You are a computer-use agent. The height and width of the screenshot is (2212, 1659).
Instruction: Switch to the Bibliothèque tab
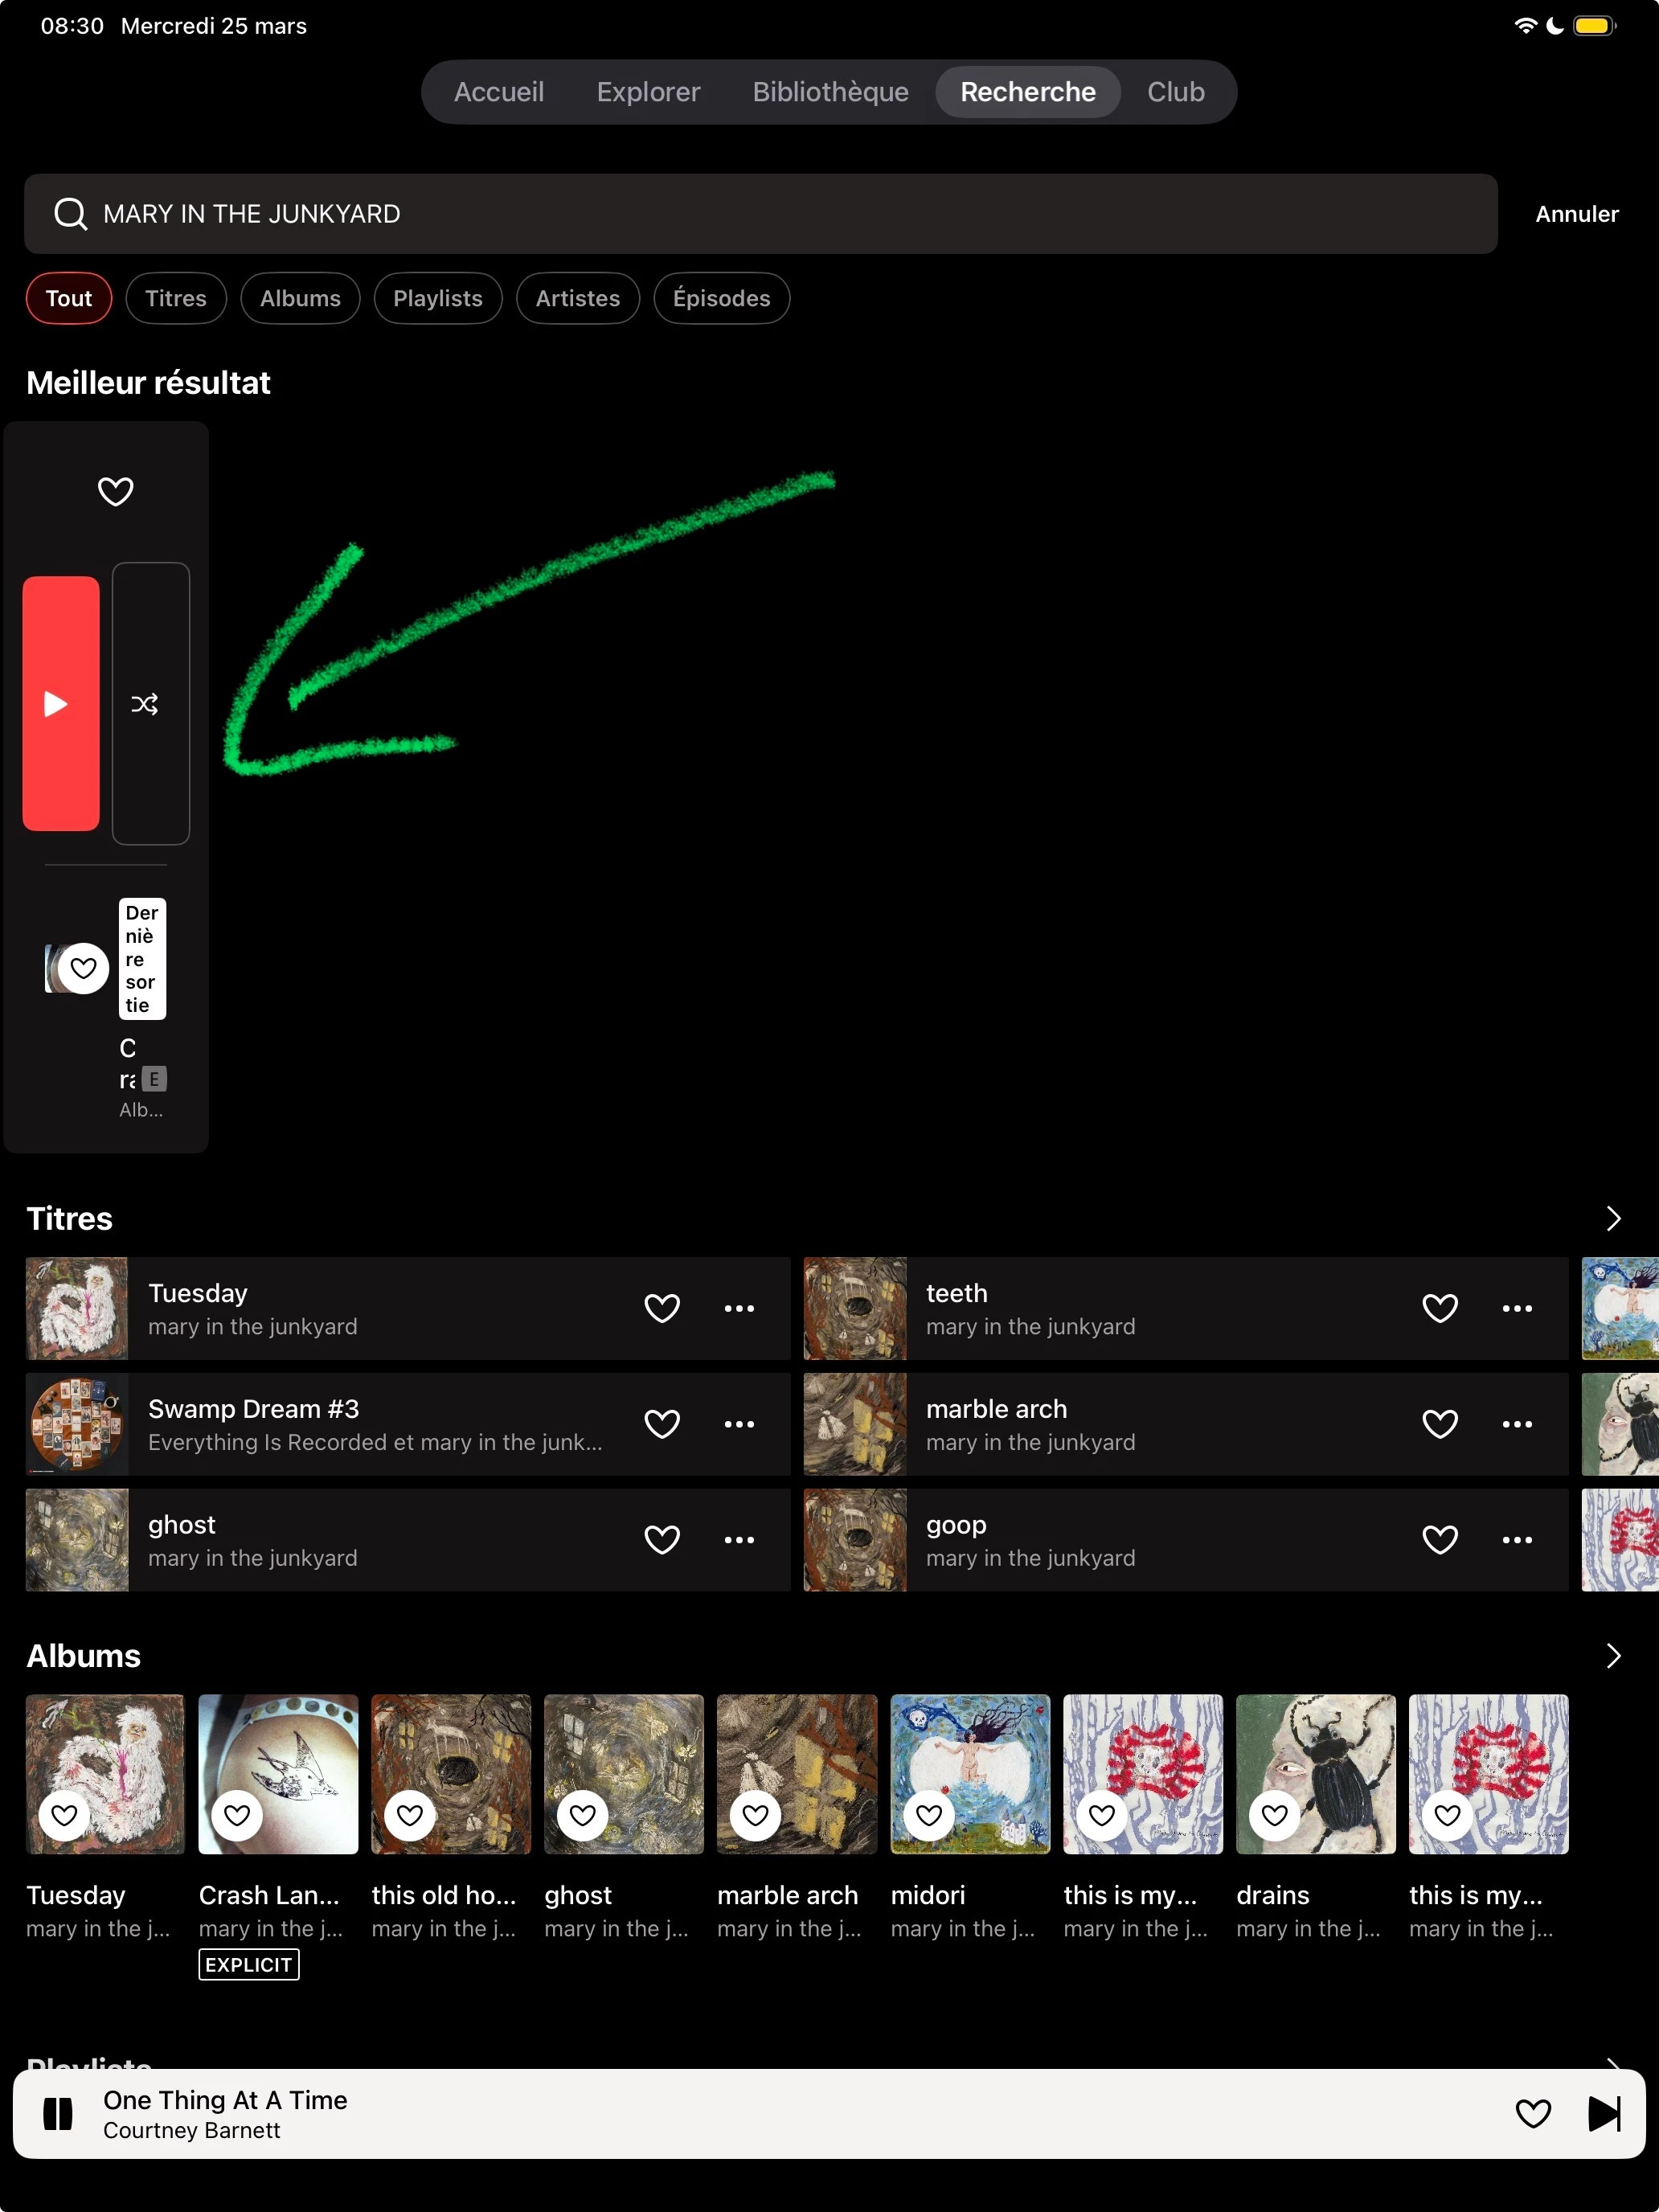[830, 92]
